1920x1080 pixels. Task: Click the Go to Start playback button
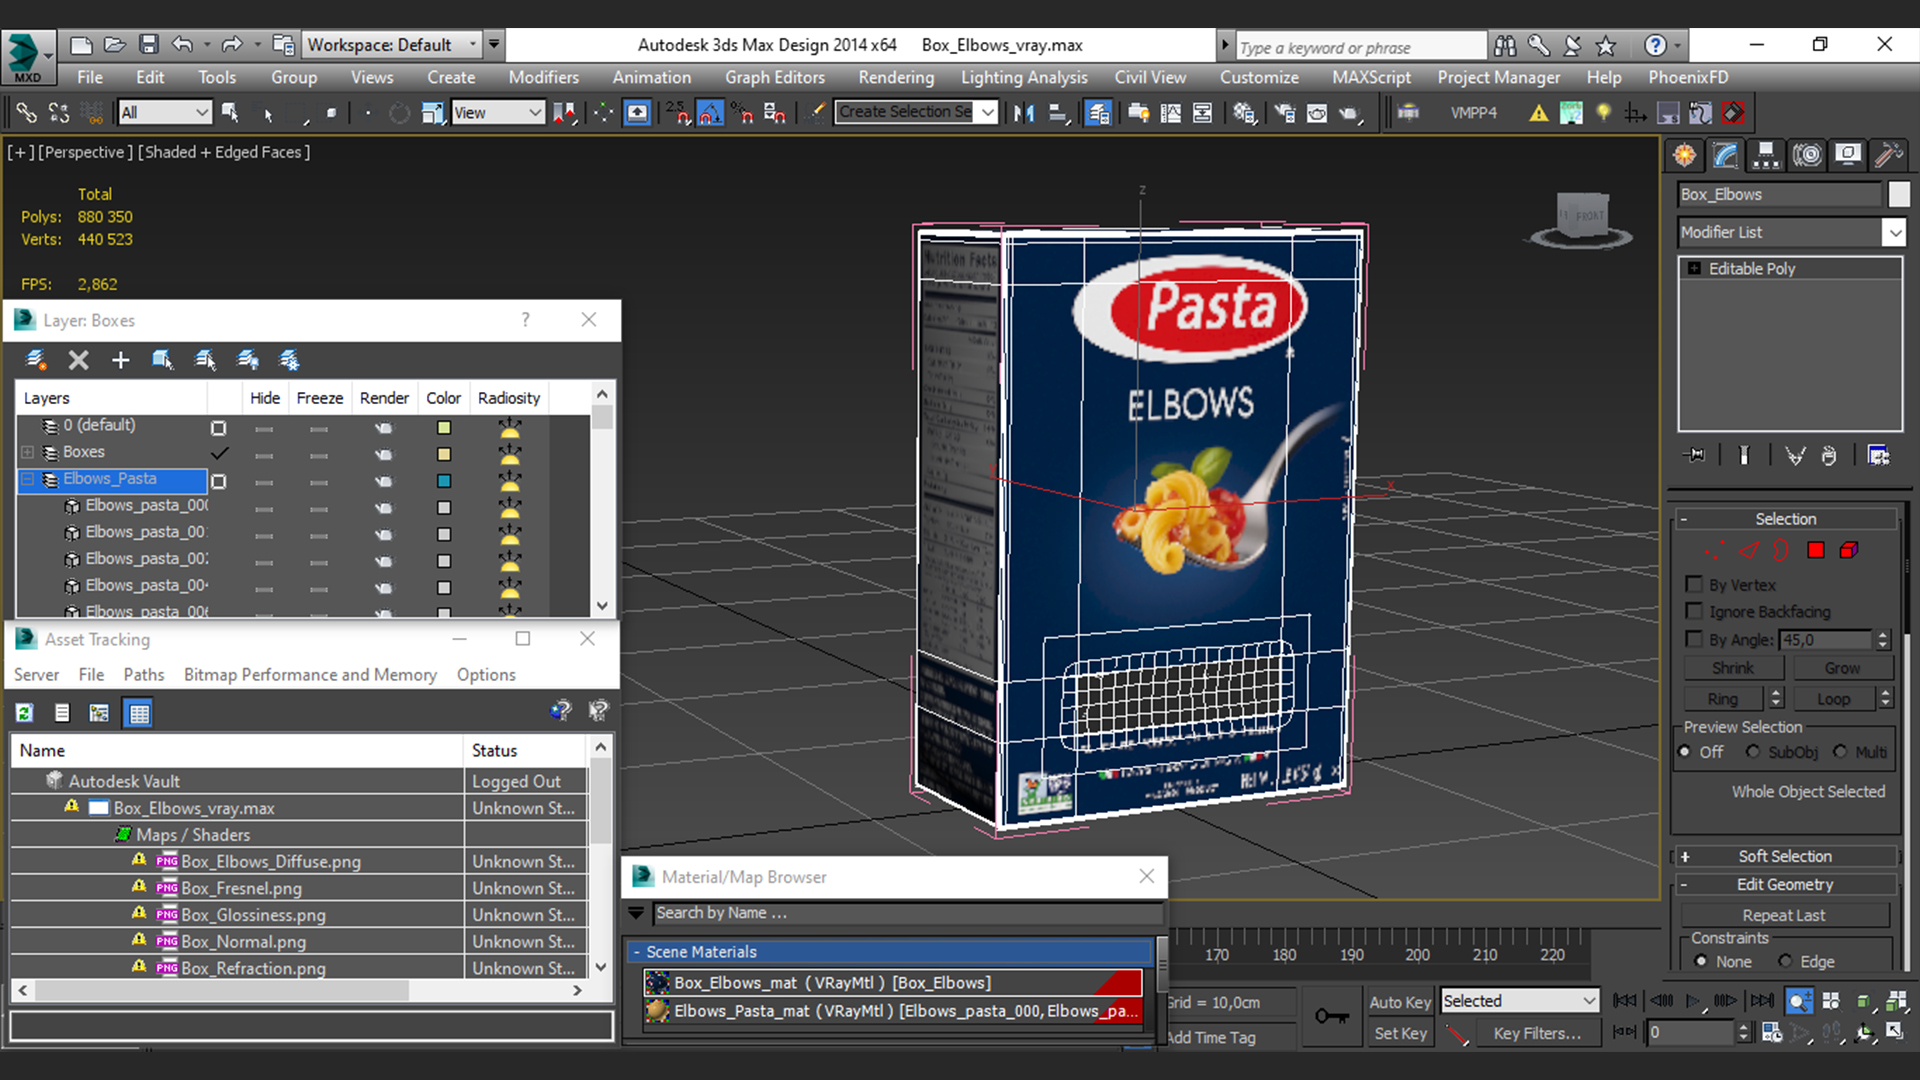tap(1625, 1001)
